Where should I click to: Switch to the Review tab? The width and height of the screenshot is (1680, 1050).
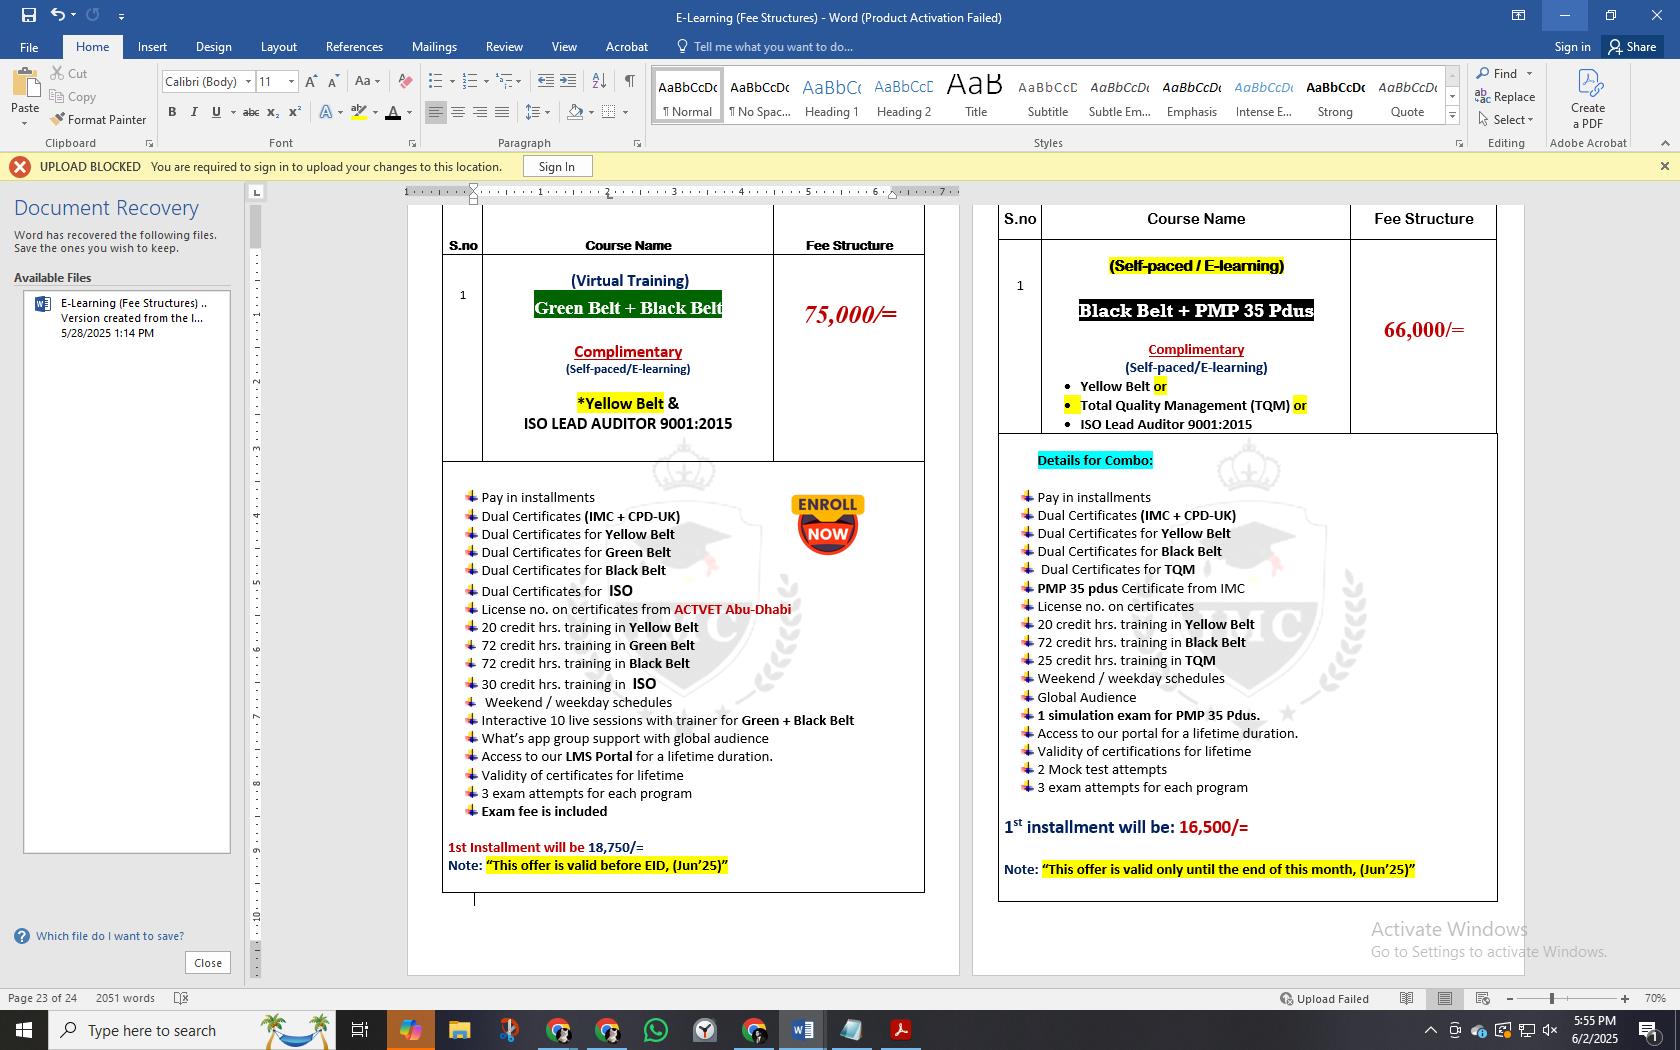504,47
